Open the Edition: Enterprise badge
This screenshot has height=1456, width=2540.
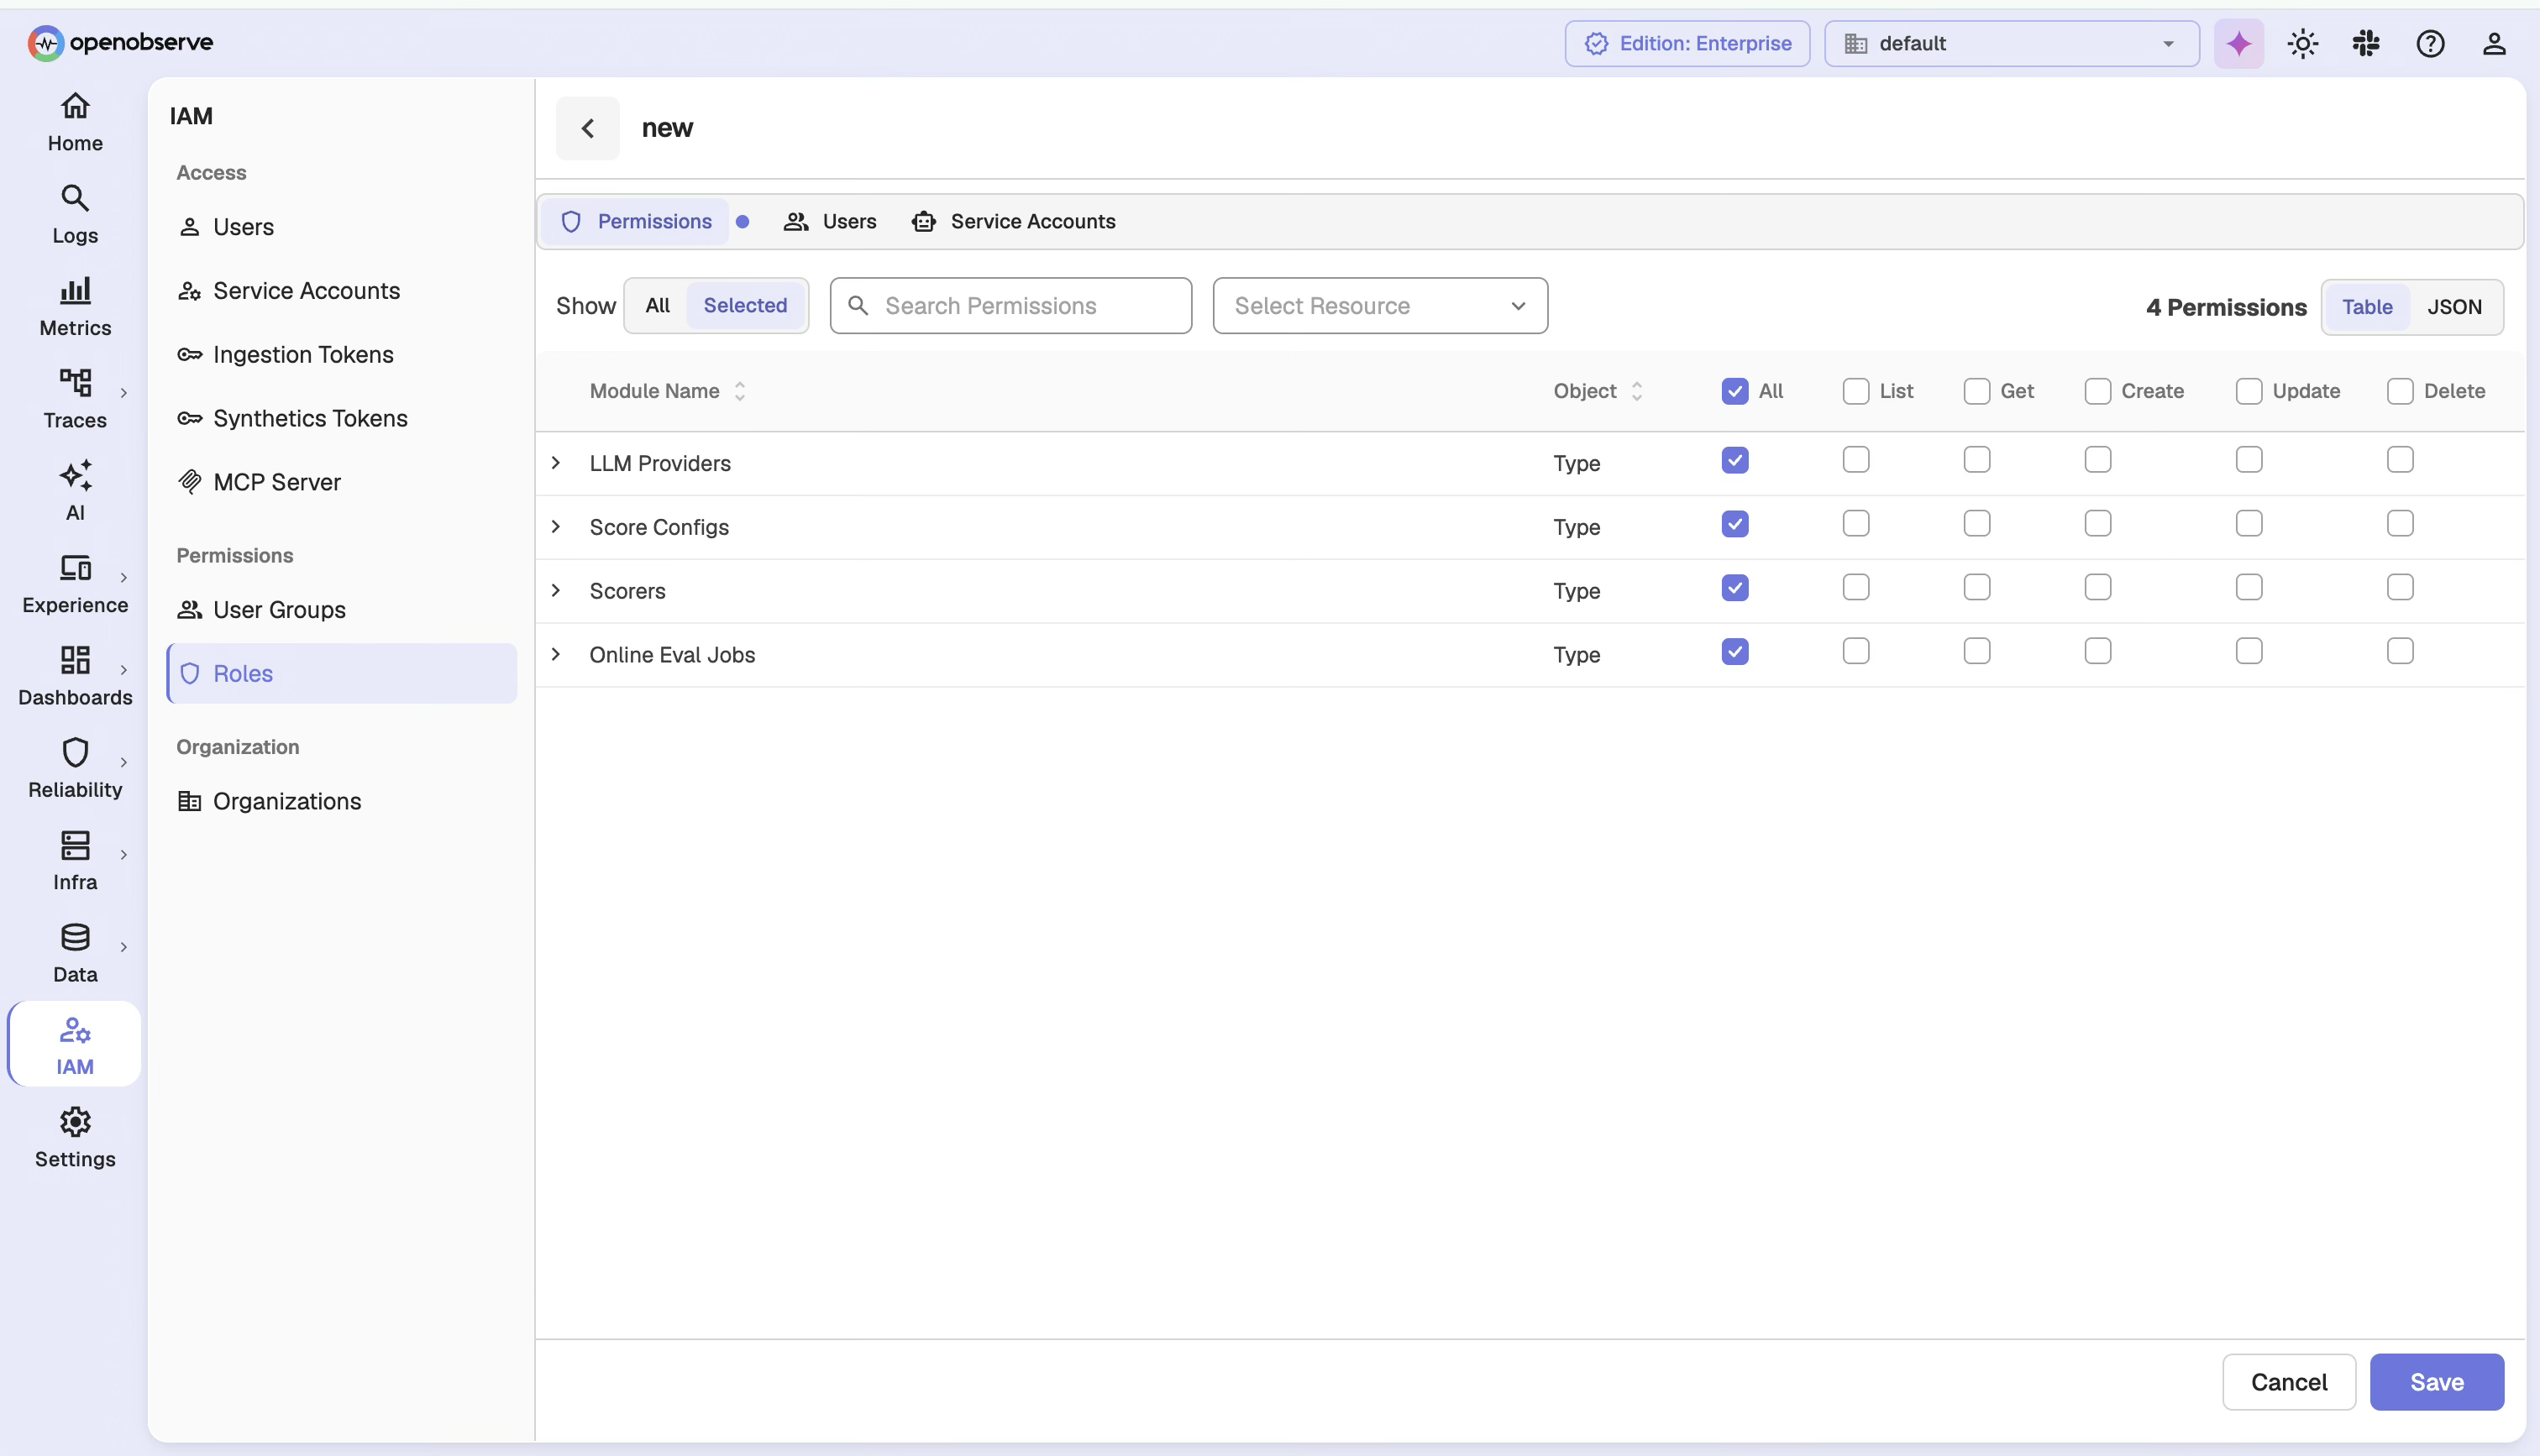(x=1687, y=44)
